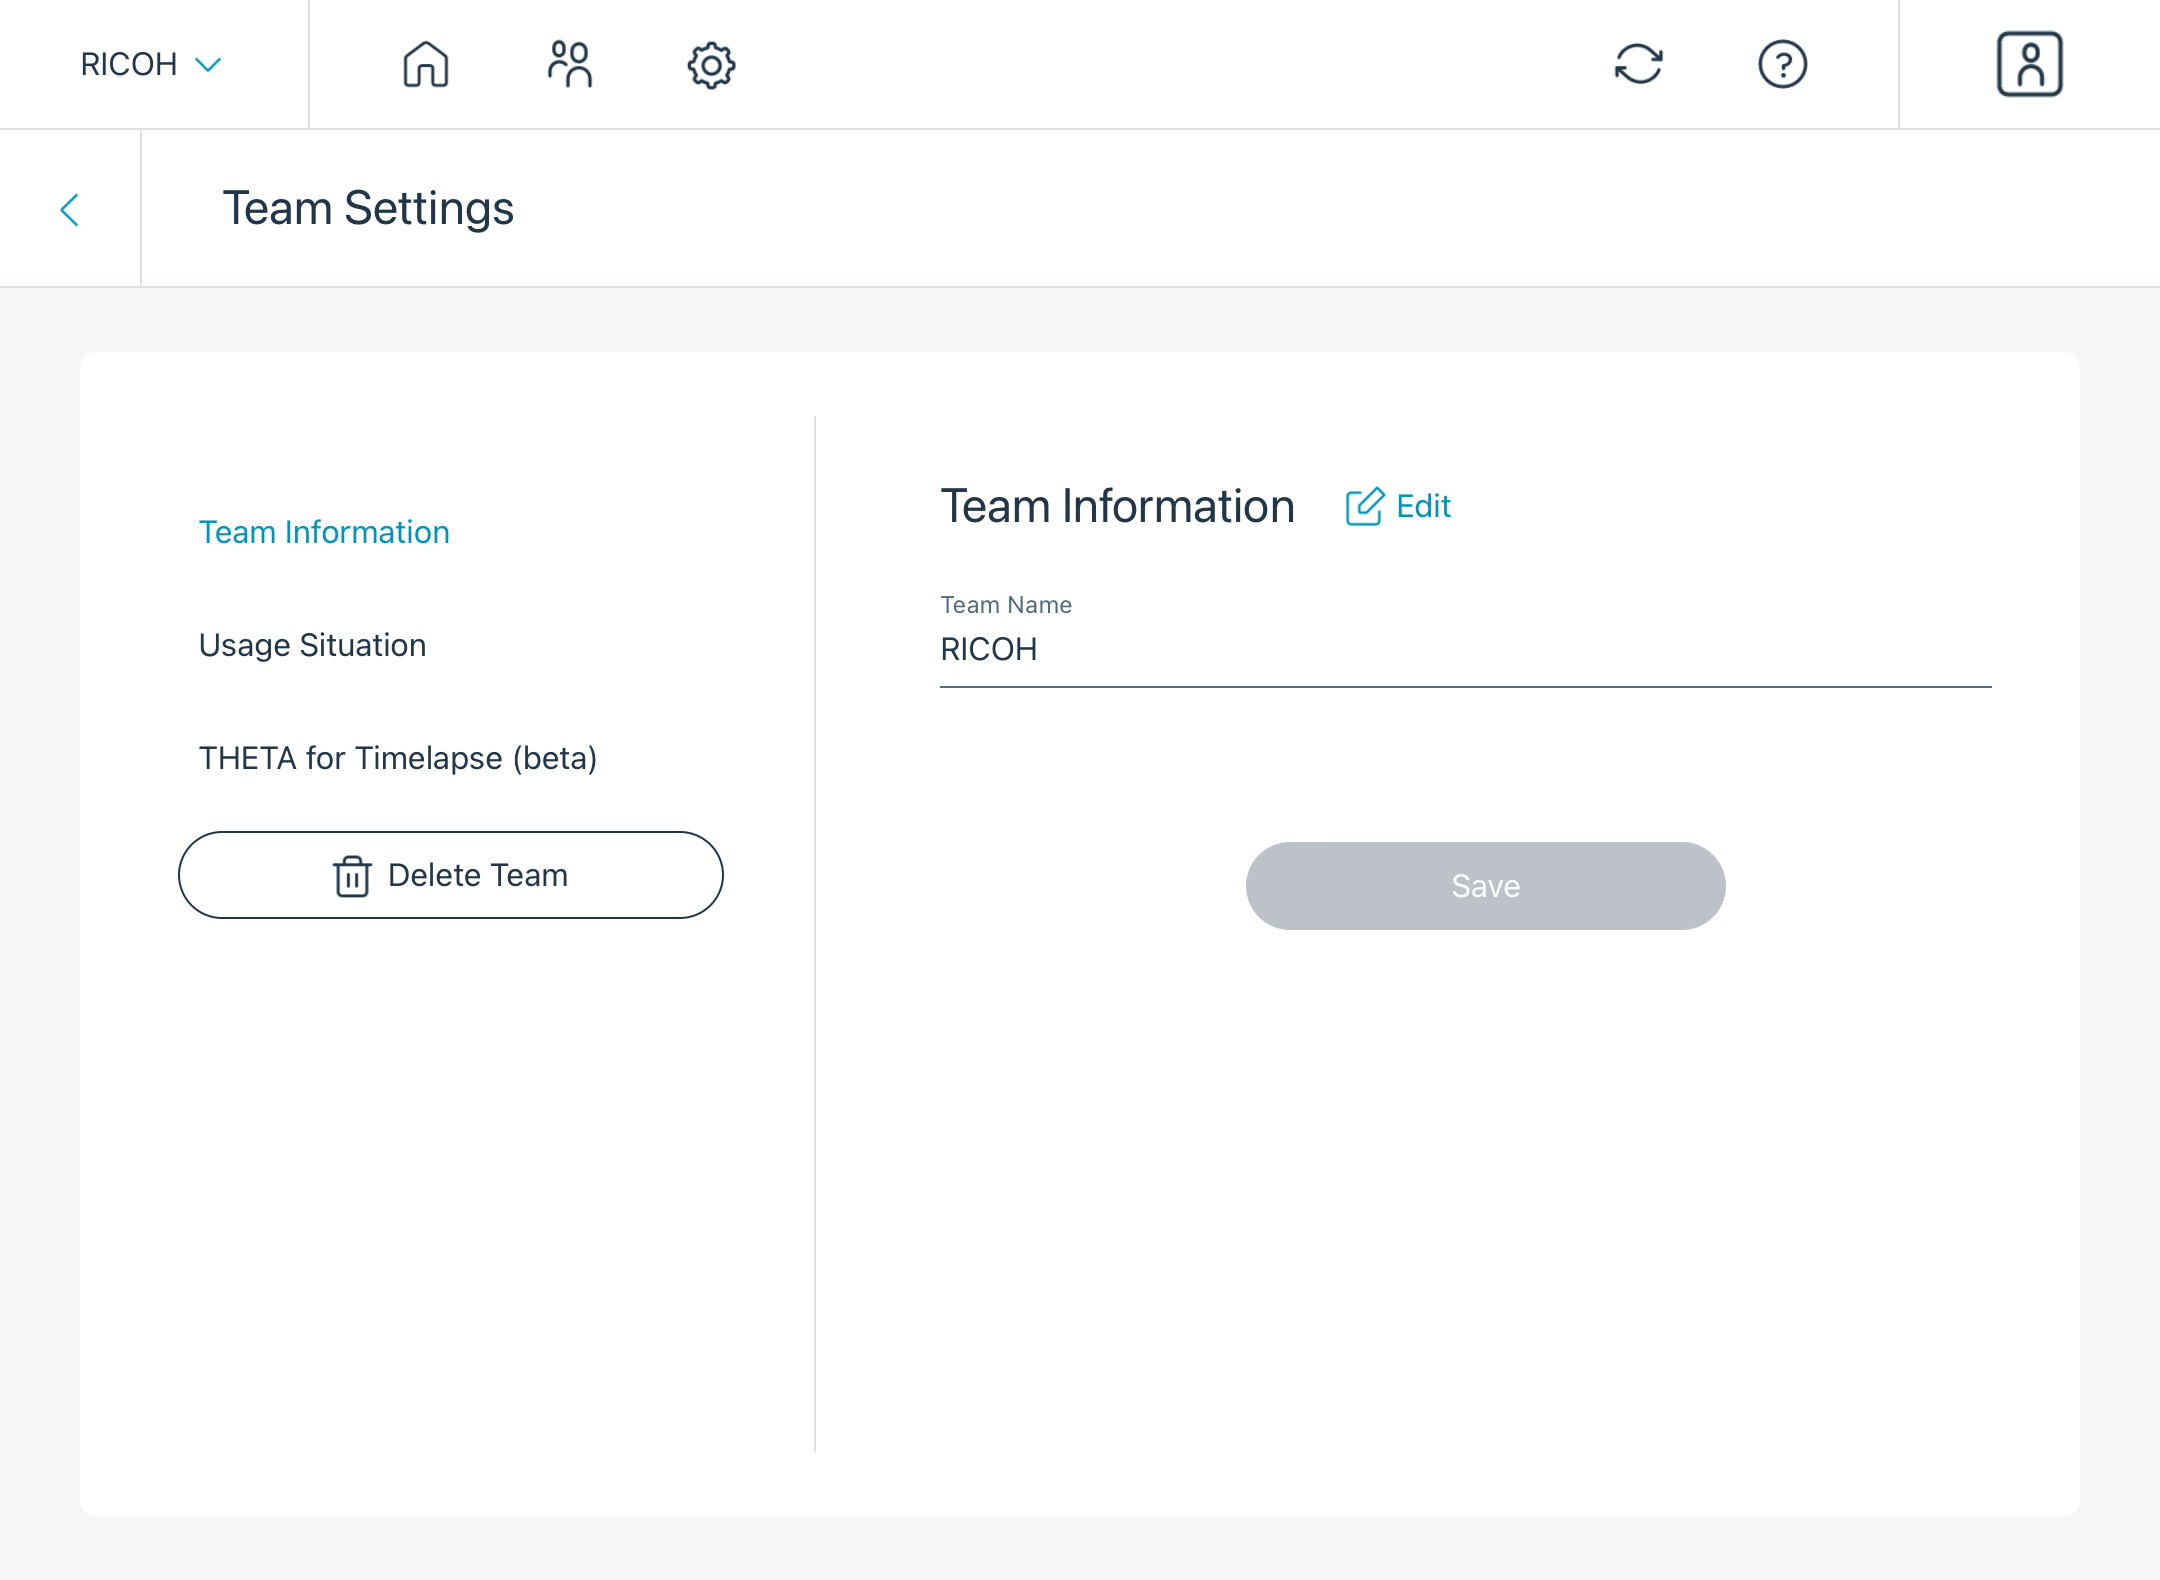Select the Team Information sidebar tab
The image size is (2160, 1580).
pos(324,532)
